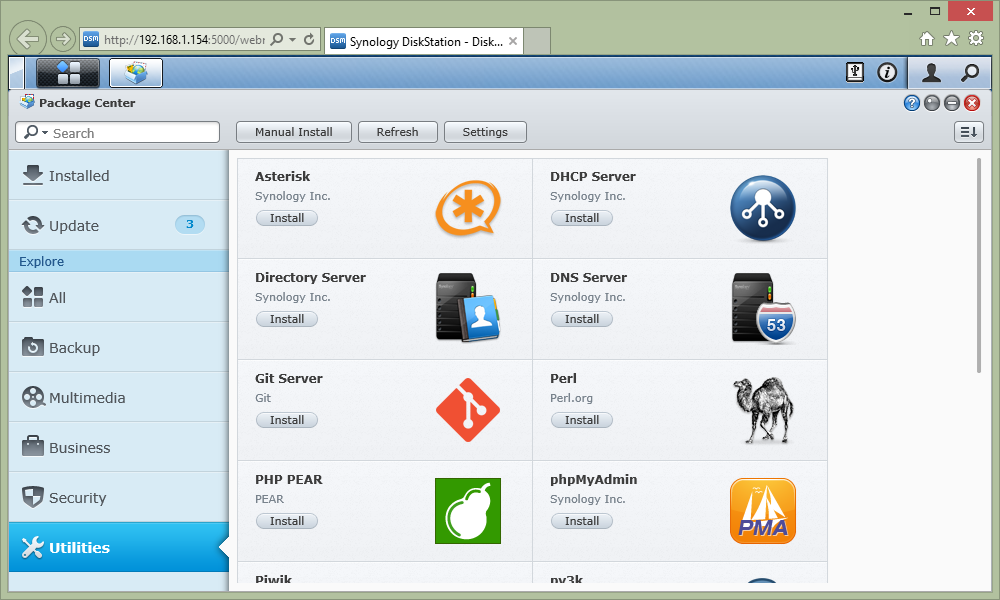Open Package Center Settings

tap(485, 132)
